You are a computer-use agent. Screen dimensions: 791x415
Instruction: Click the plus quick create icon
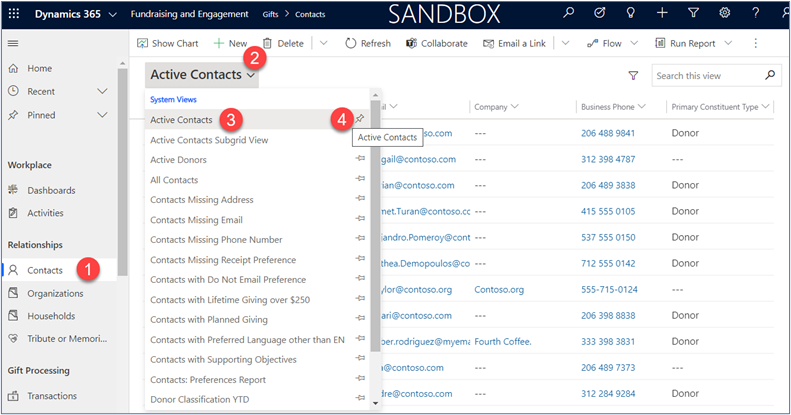(x=663, y=14)
